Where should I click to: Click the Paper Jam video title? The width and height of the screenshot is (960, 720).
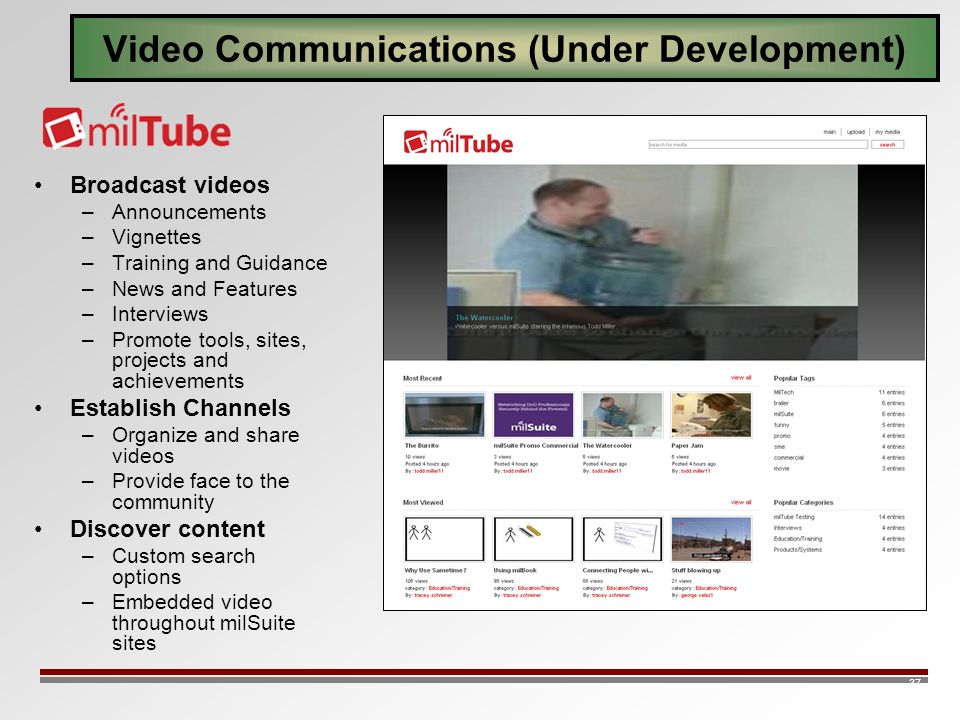pos(687,446)
